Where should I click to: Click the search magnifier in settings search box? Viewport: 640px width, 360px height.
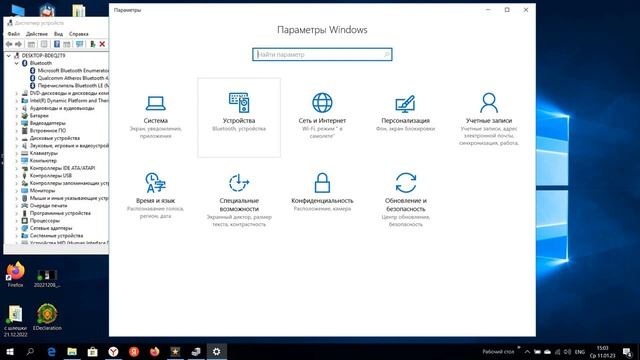click(x=386, y=54)
